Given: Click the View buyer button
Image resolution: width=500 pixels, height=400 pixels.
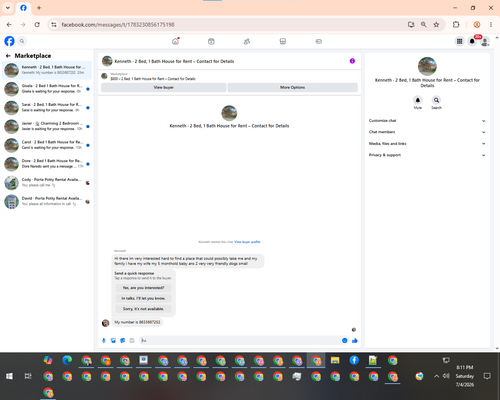Looking at the screenshot, I should tap(164, 87).
